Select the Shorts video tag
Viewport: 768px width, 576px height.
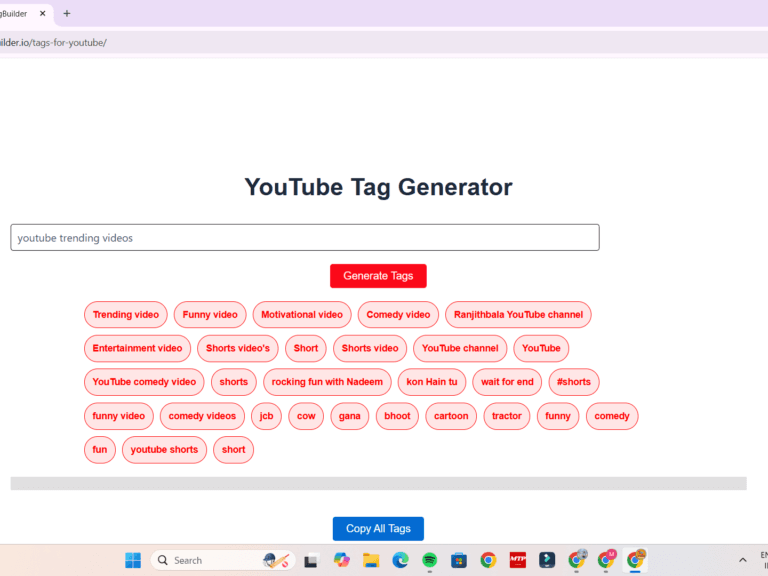tap(370, 348)
